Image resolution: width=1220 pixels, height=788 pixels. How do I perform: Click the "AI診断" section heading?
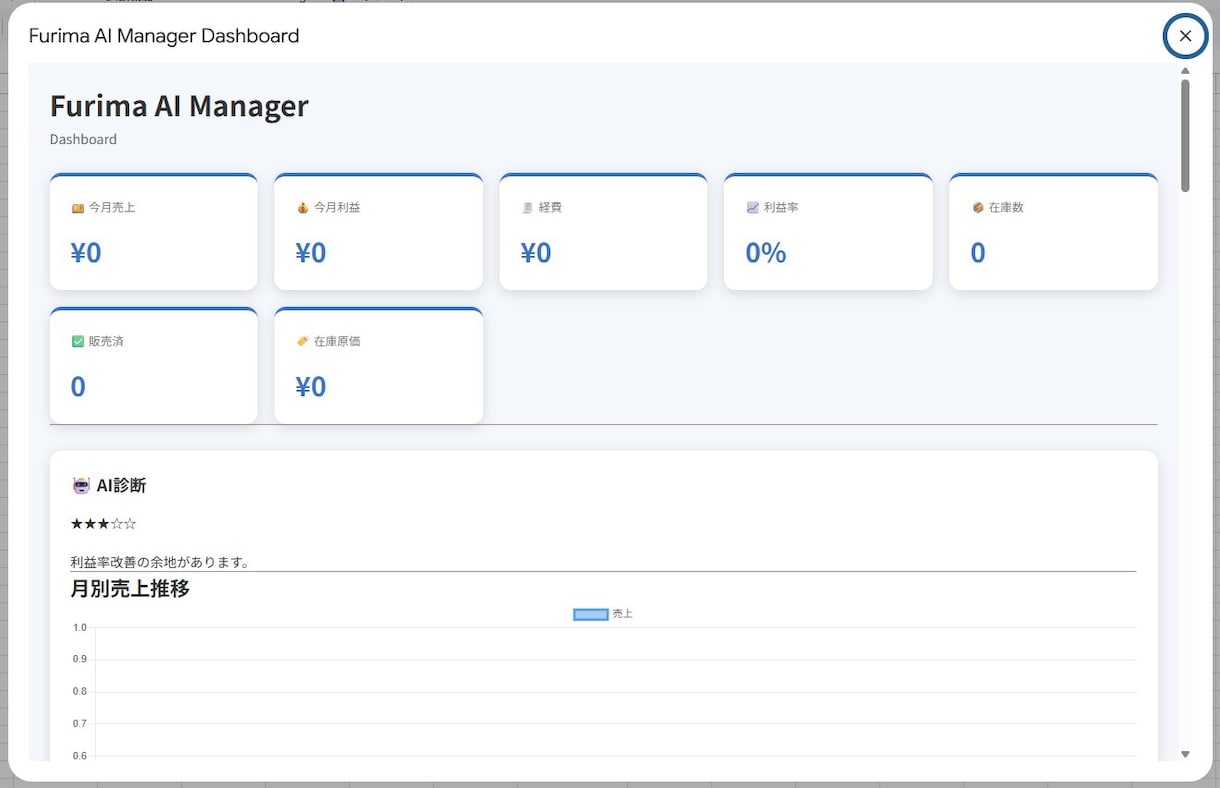(121, 486)
